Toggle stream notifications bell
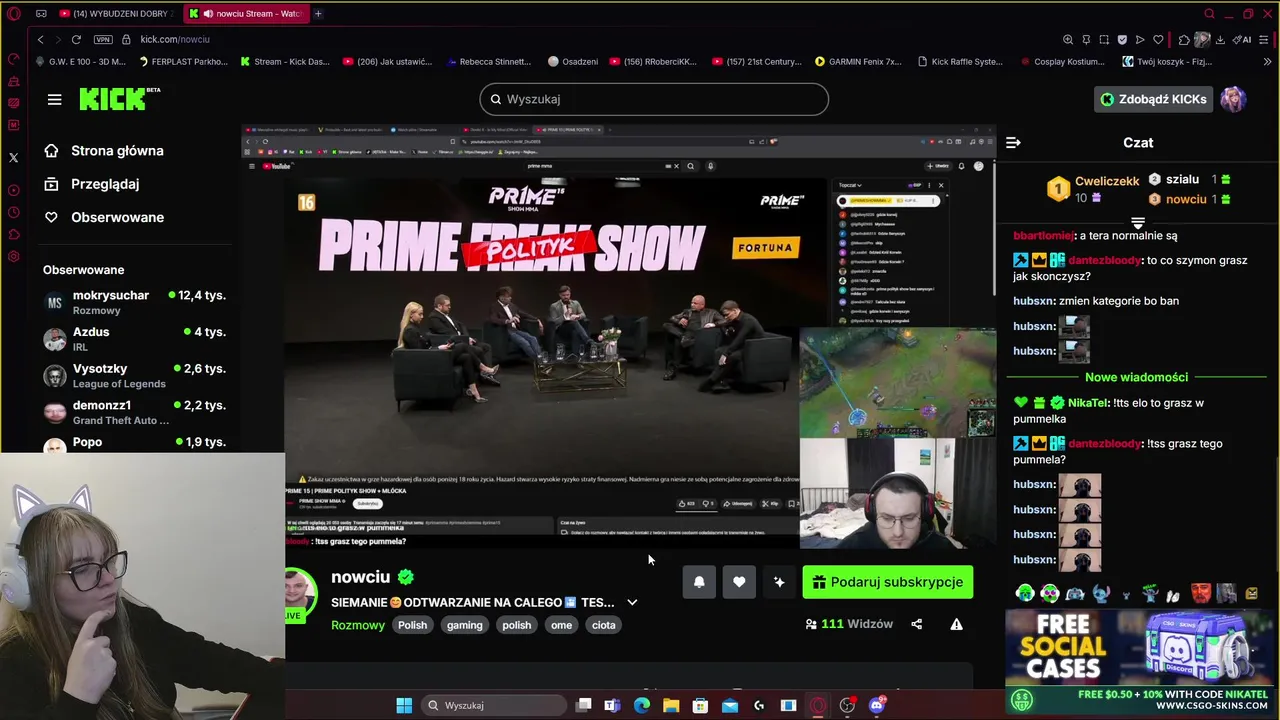The height and width of the screenshot is (720, 1280). 699,582
